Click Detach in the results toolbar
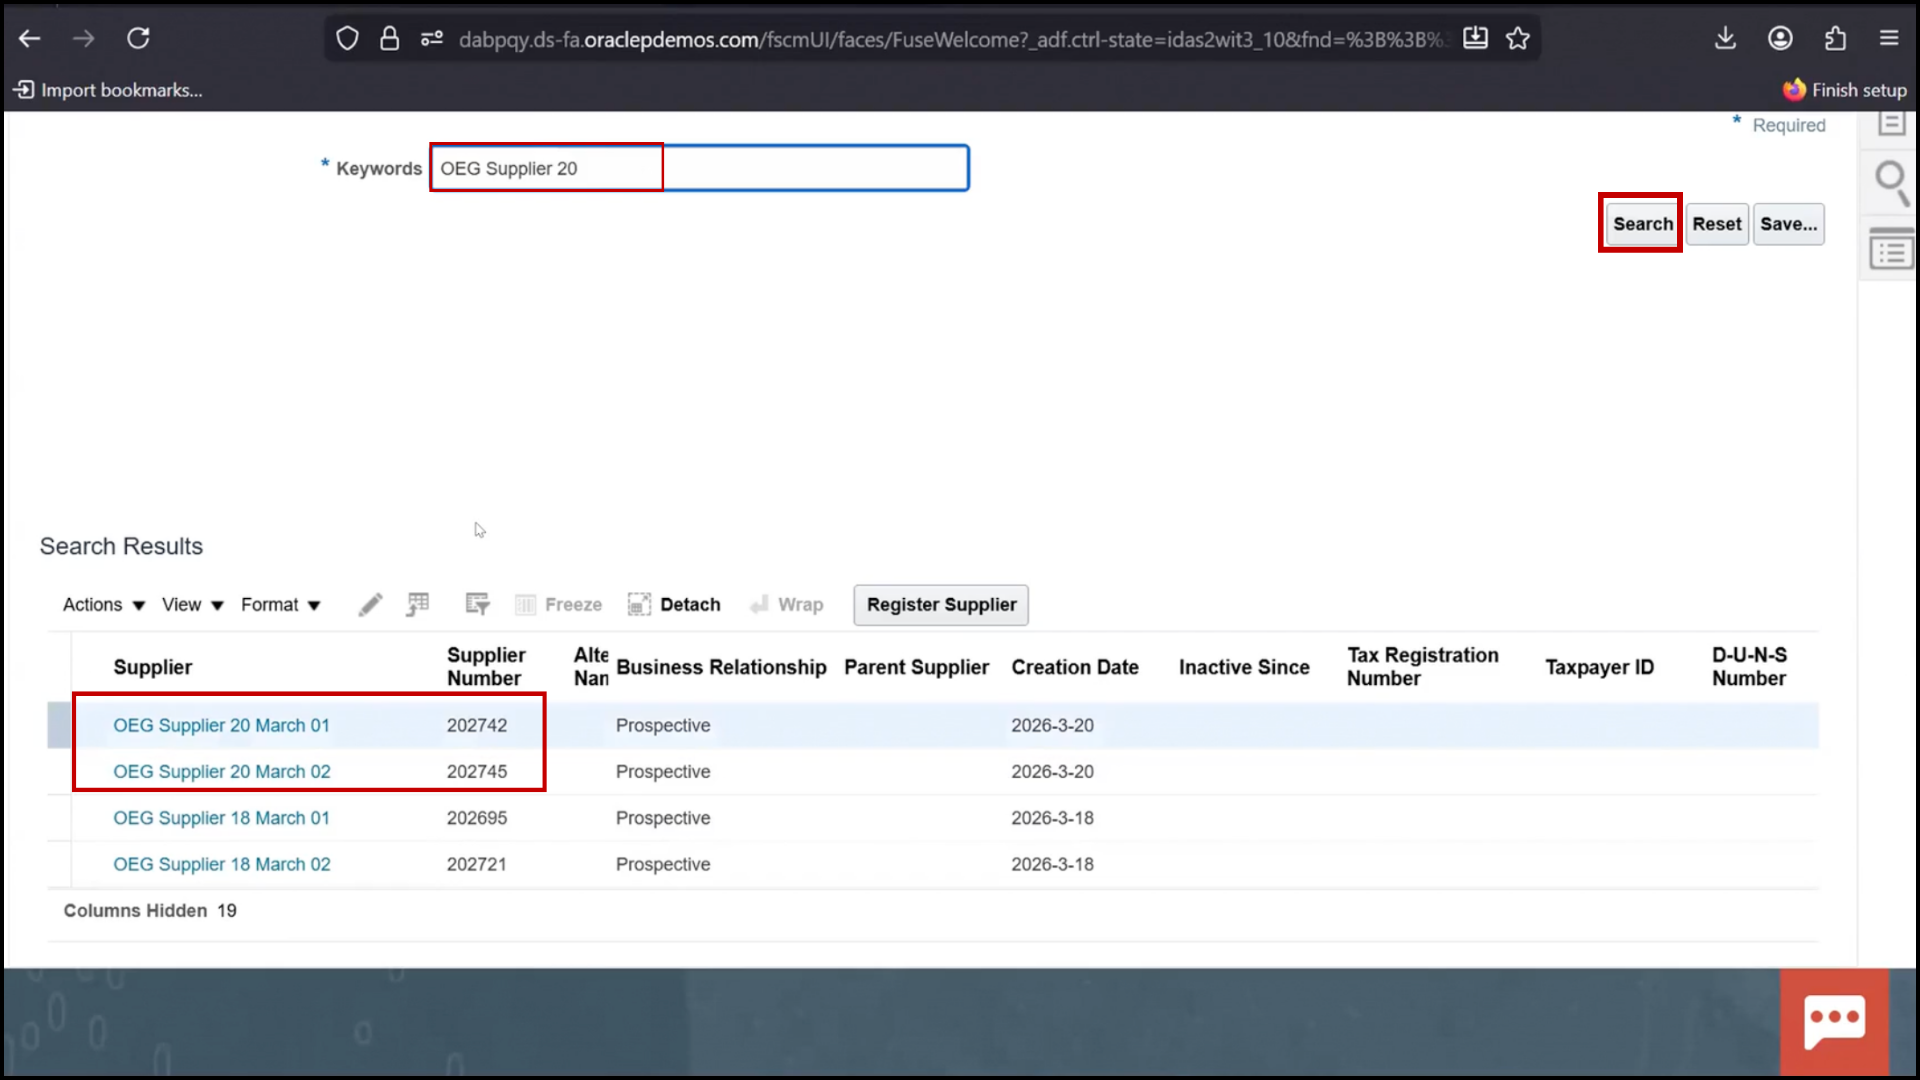 (x=674, y=605)
